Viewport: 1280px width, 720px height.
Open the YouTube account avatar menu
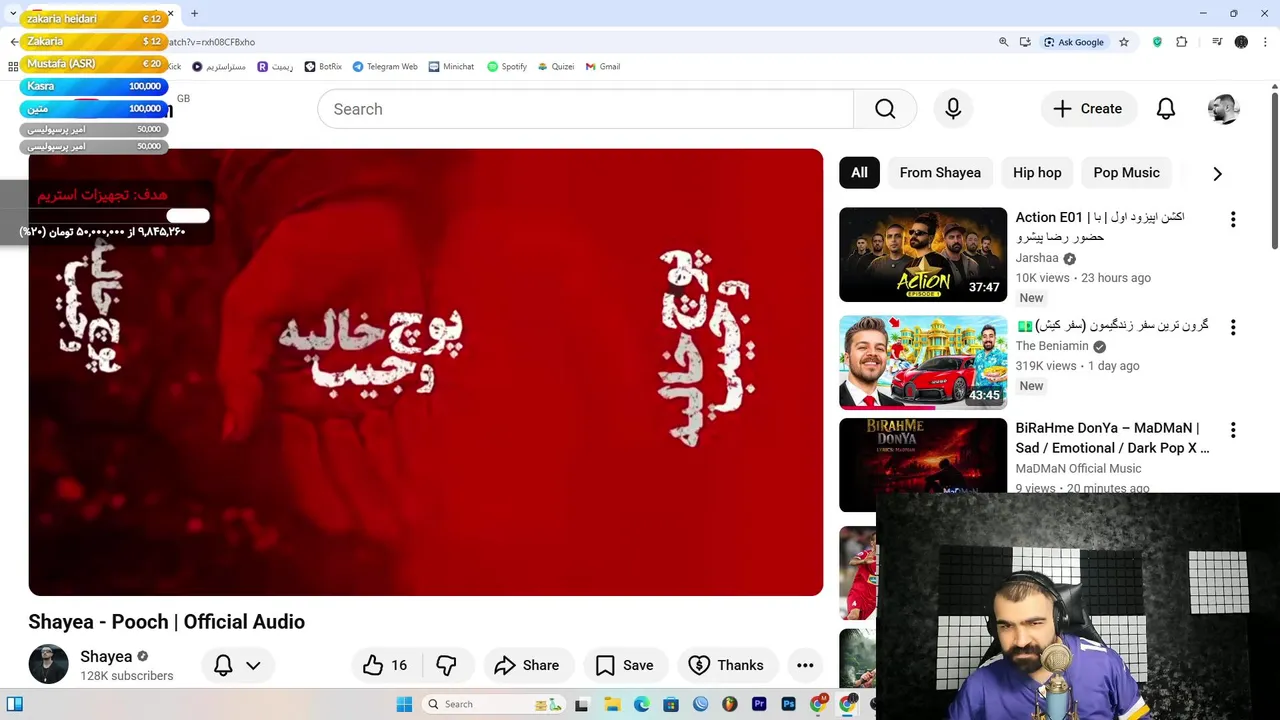pyautogui.click(x=1223, y=109)
